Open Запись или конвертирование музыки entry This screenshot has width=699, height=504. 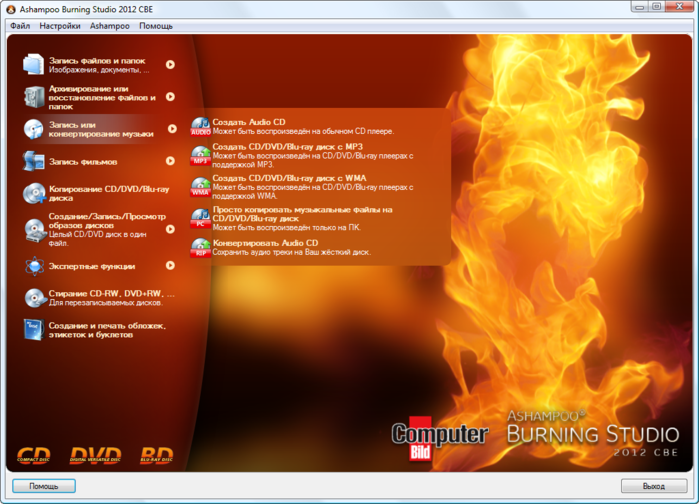click(x=99, y=129)
